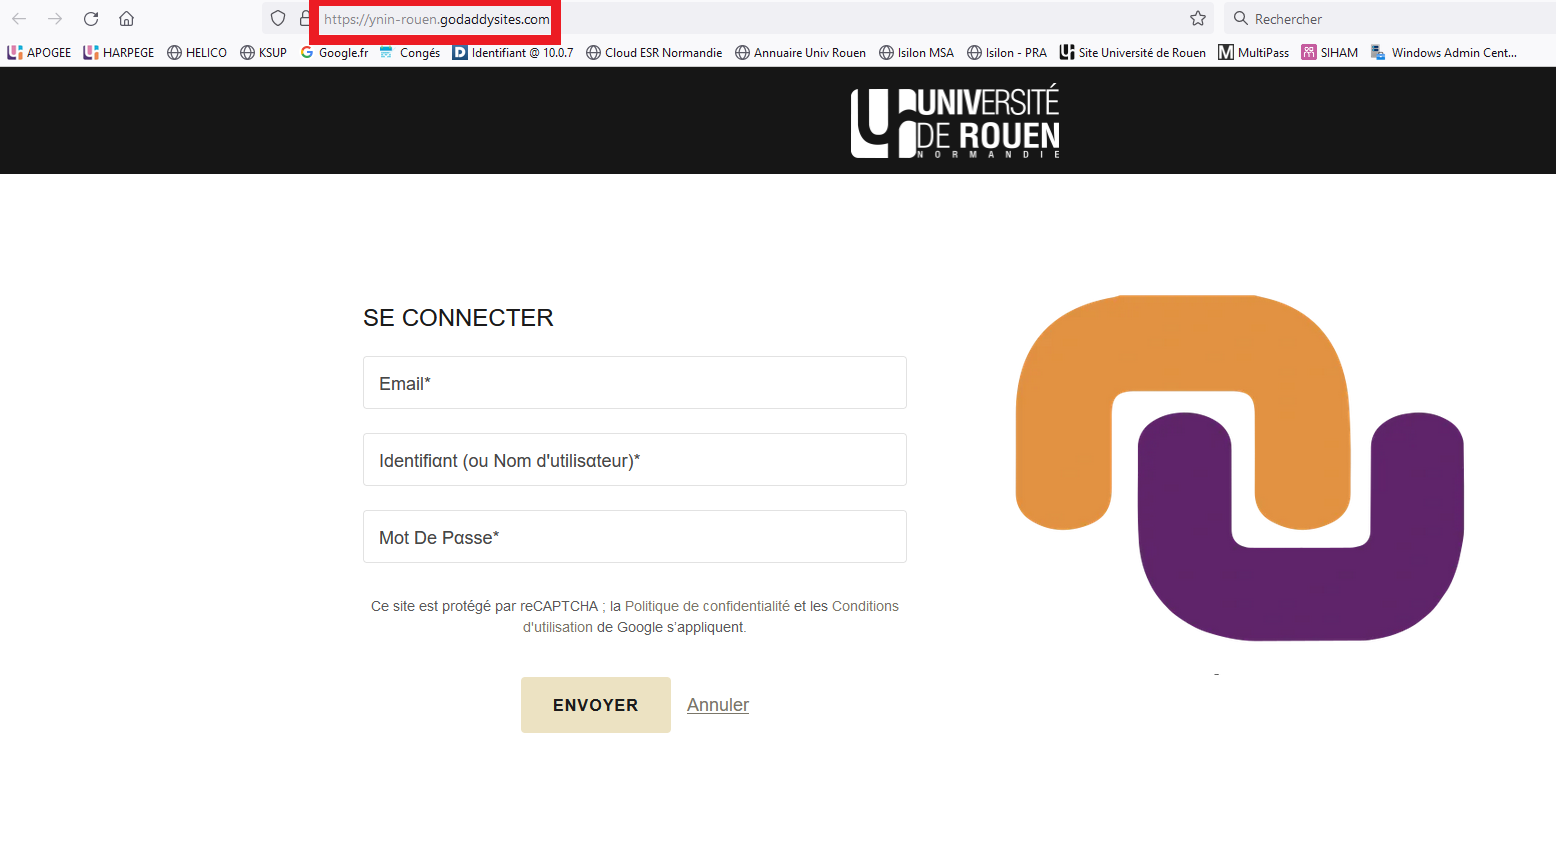Open the MultiPass bookmark
Image resolution: width=1556 pixels, height=842 pixels.
1254,53
